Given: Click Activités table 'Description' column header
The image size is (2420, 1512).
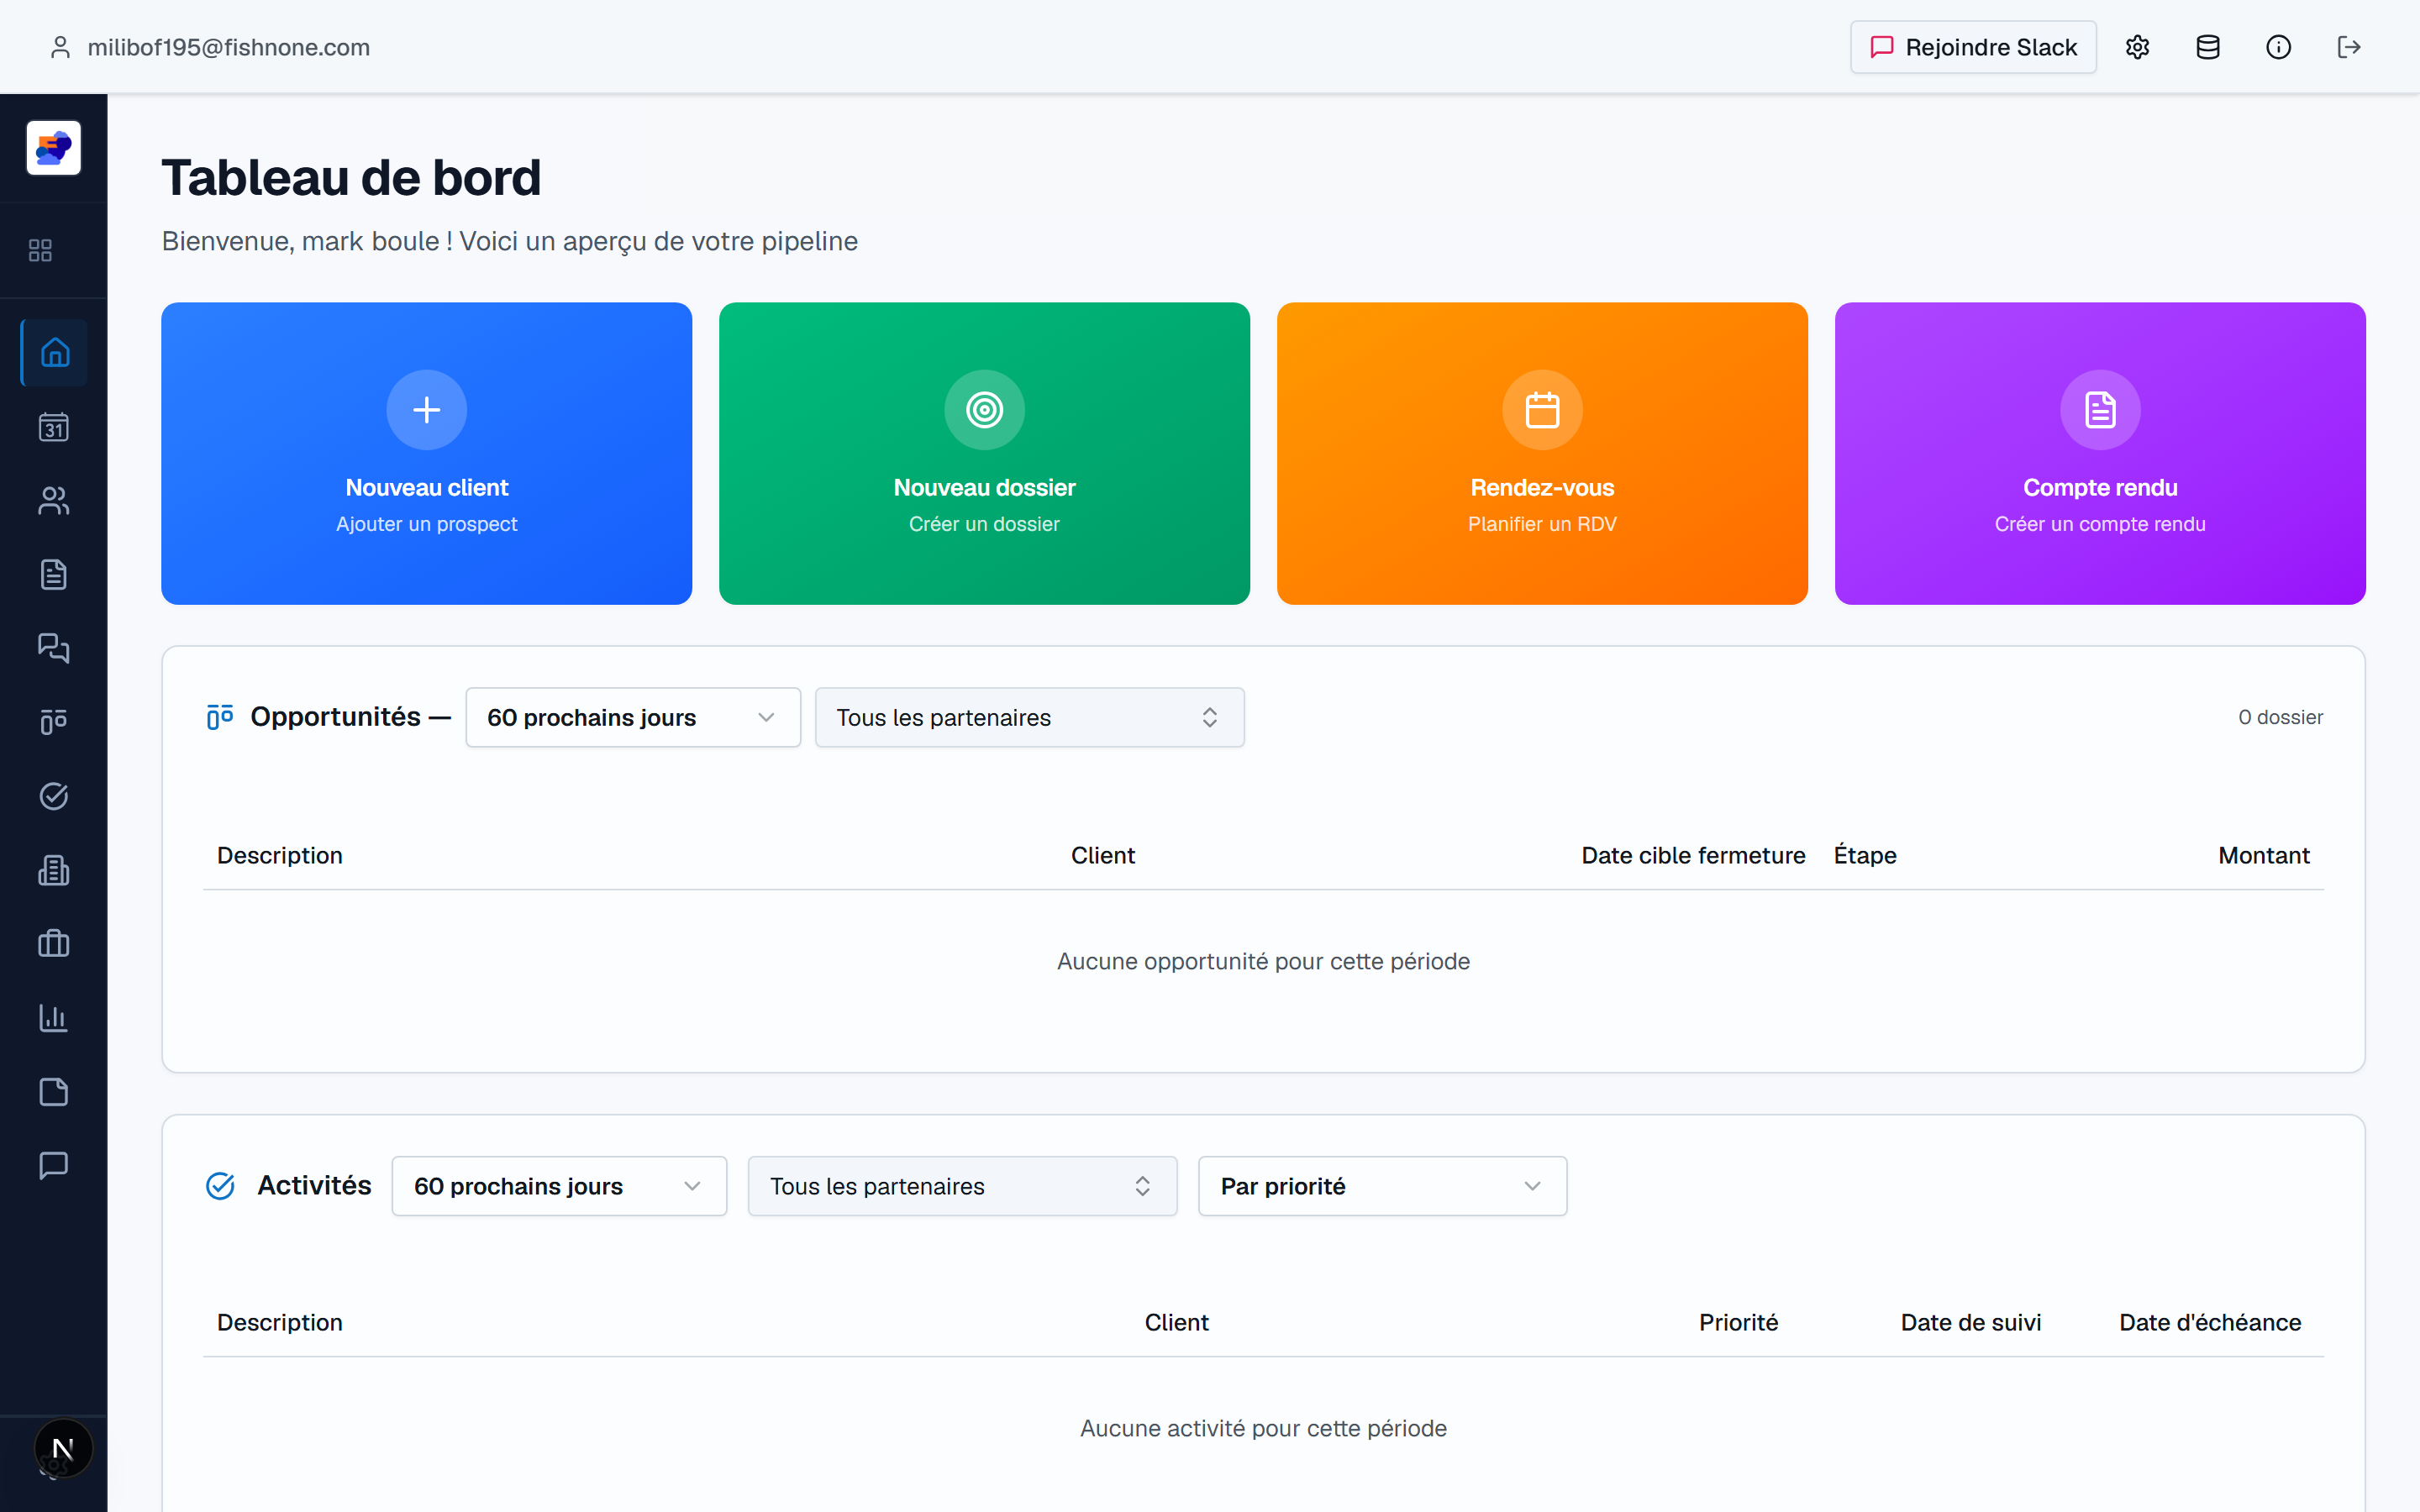Looking at the screenshot, I should point(280,1323).
